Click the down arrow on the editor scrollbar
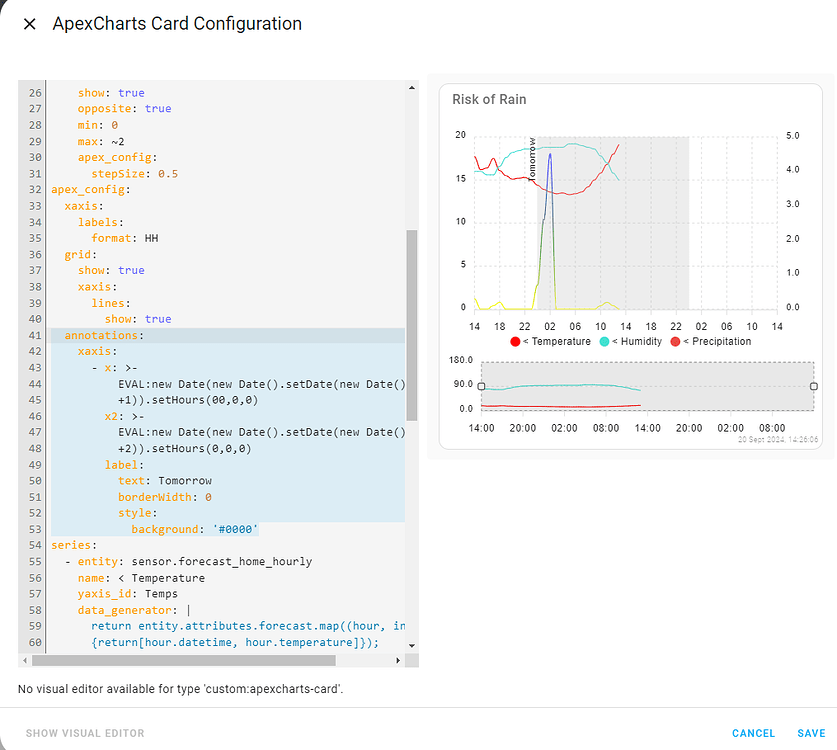The height and width of the screenshot is (750, 837). pyautogui.click(x=411, y=646)
